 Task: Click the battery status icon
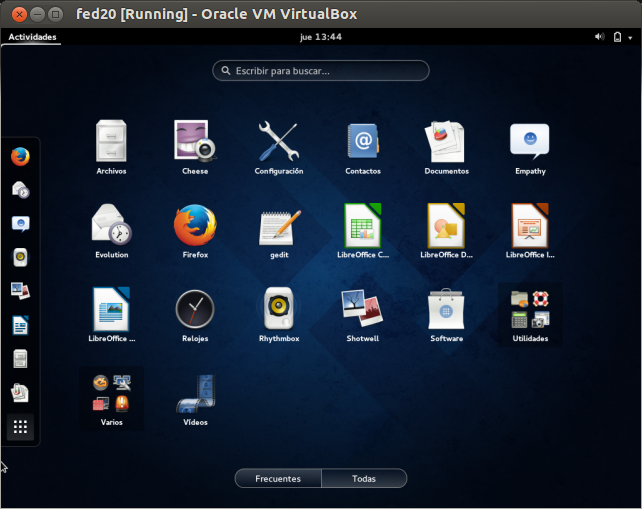pyautogui.click(x=617, y=37)
